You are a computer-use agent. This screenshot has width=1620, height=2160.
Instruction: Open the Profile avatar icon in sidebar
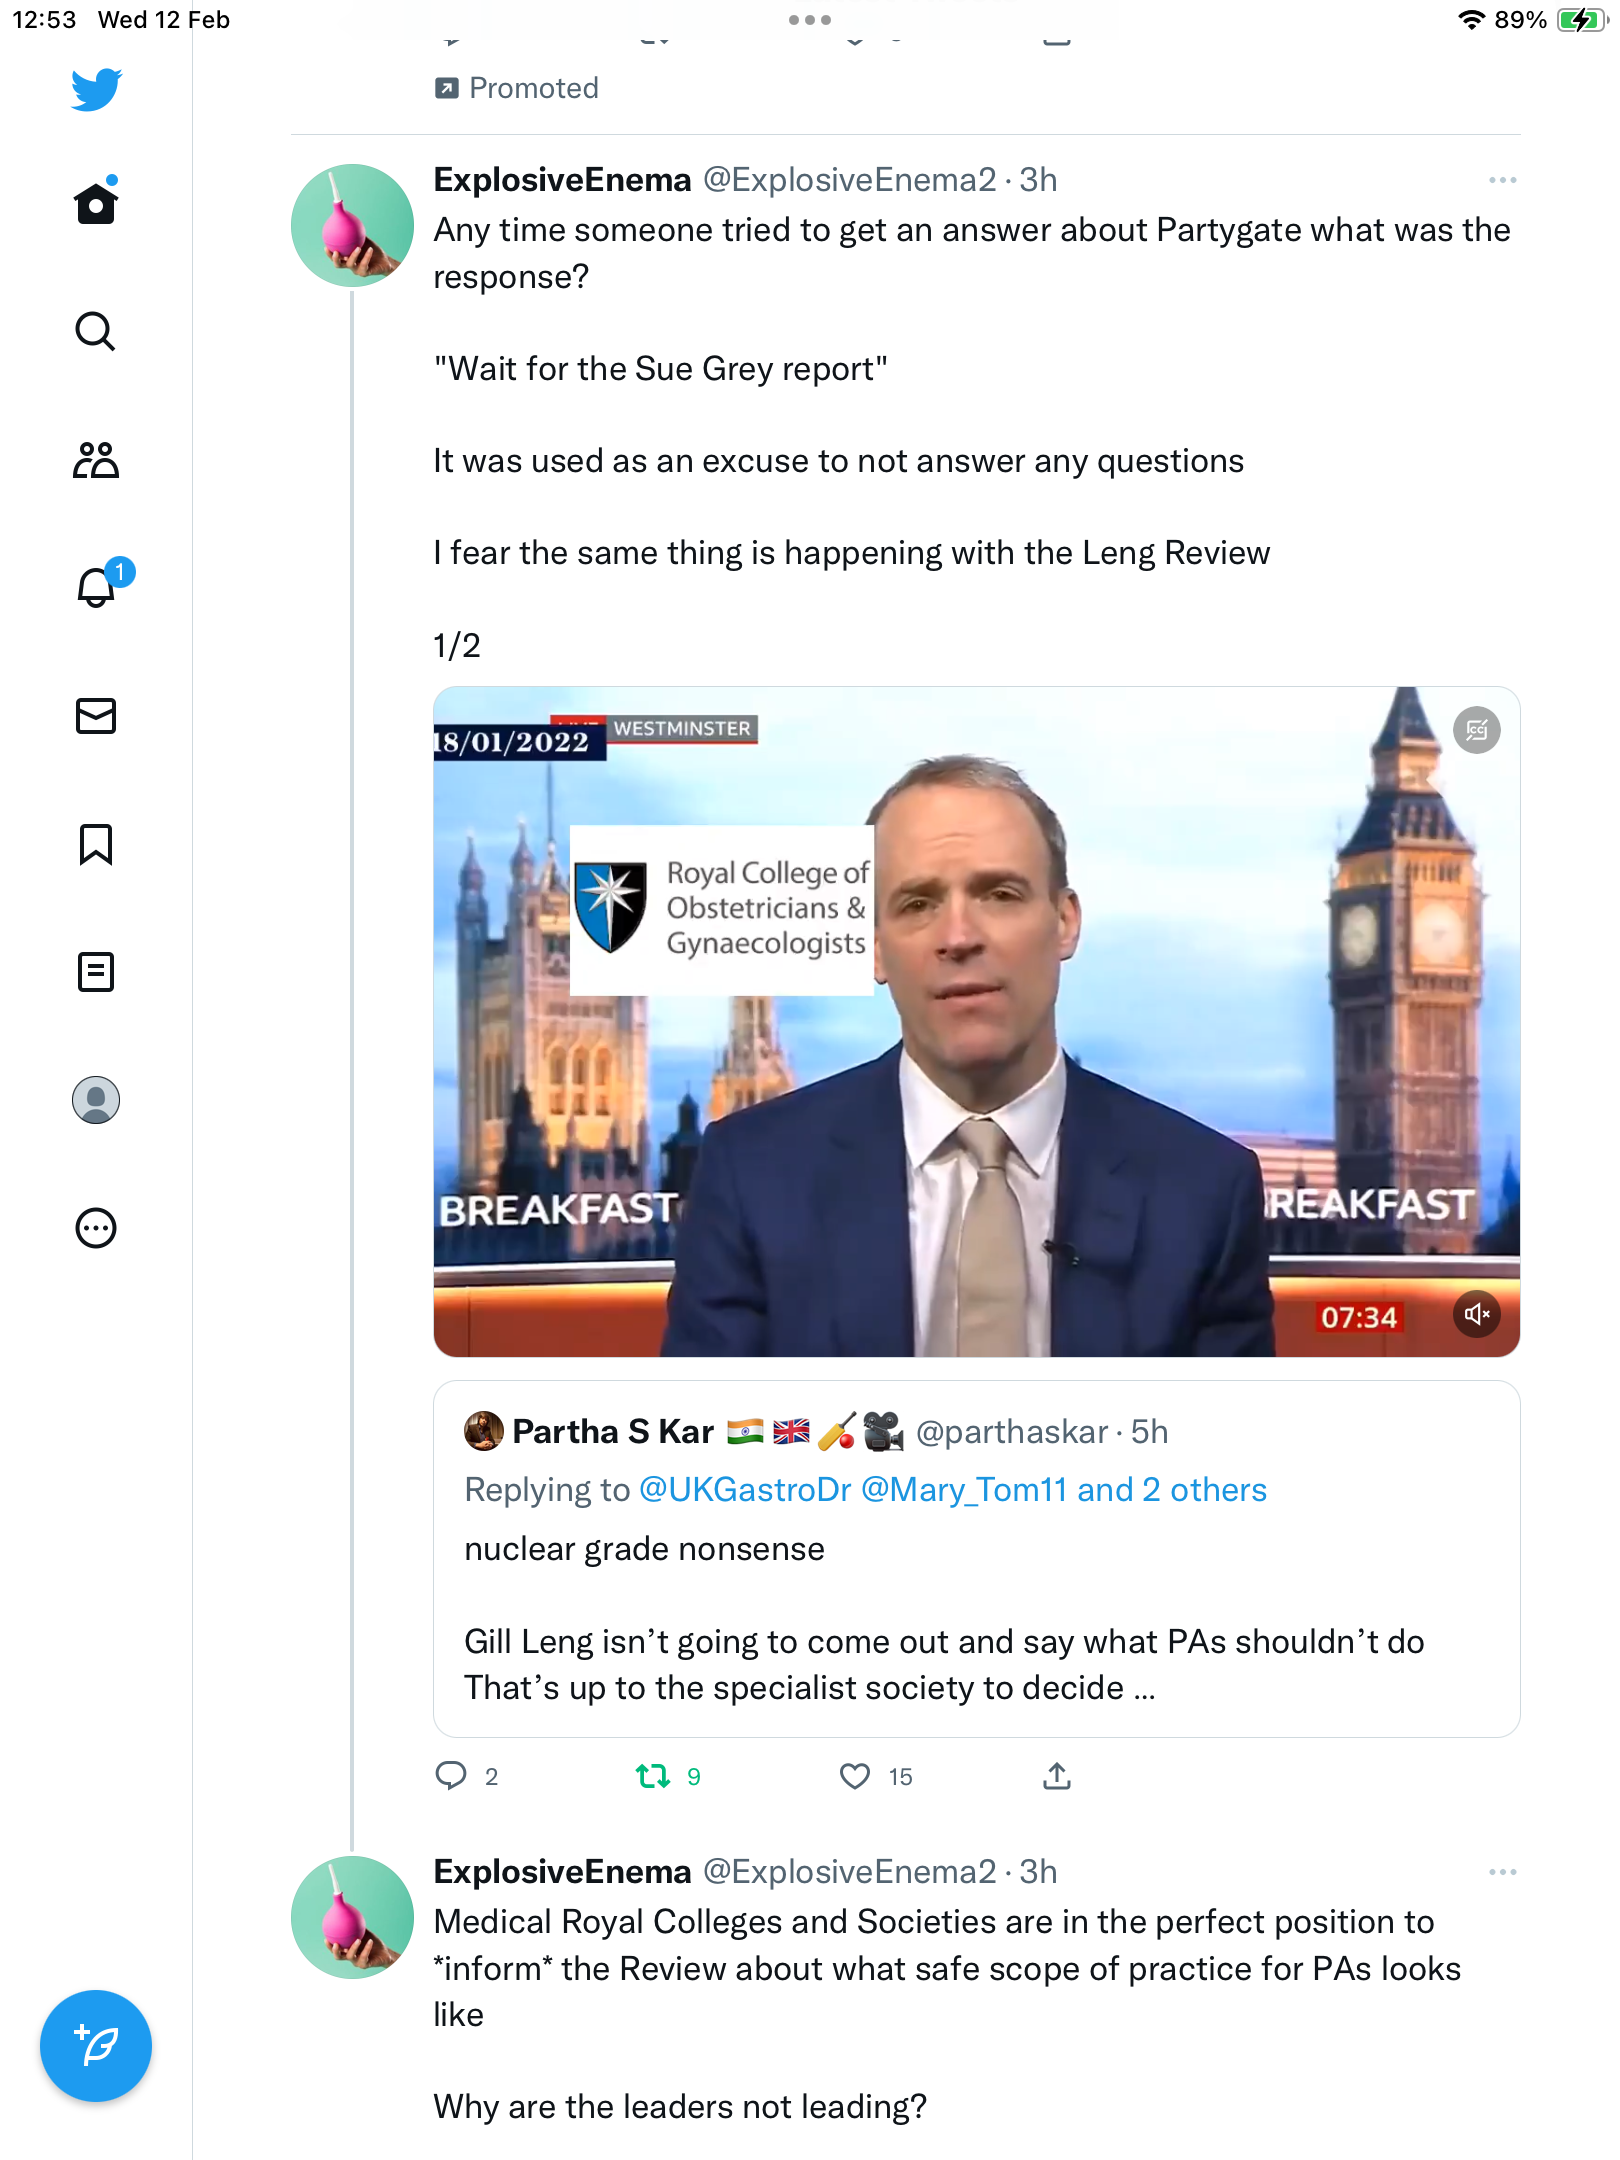coord(96,1100)
